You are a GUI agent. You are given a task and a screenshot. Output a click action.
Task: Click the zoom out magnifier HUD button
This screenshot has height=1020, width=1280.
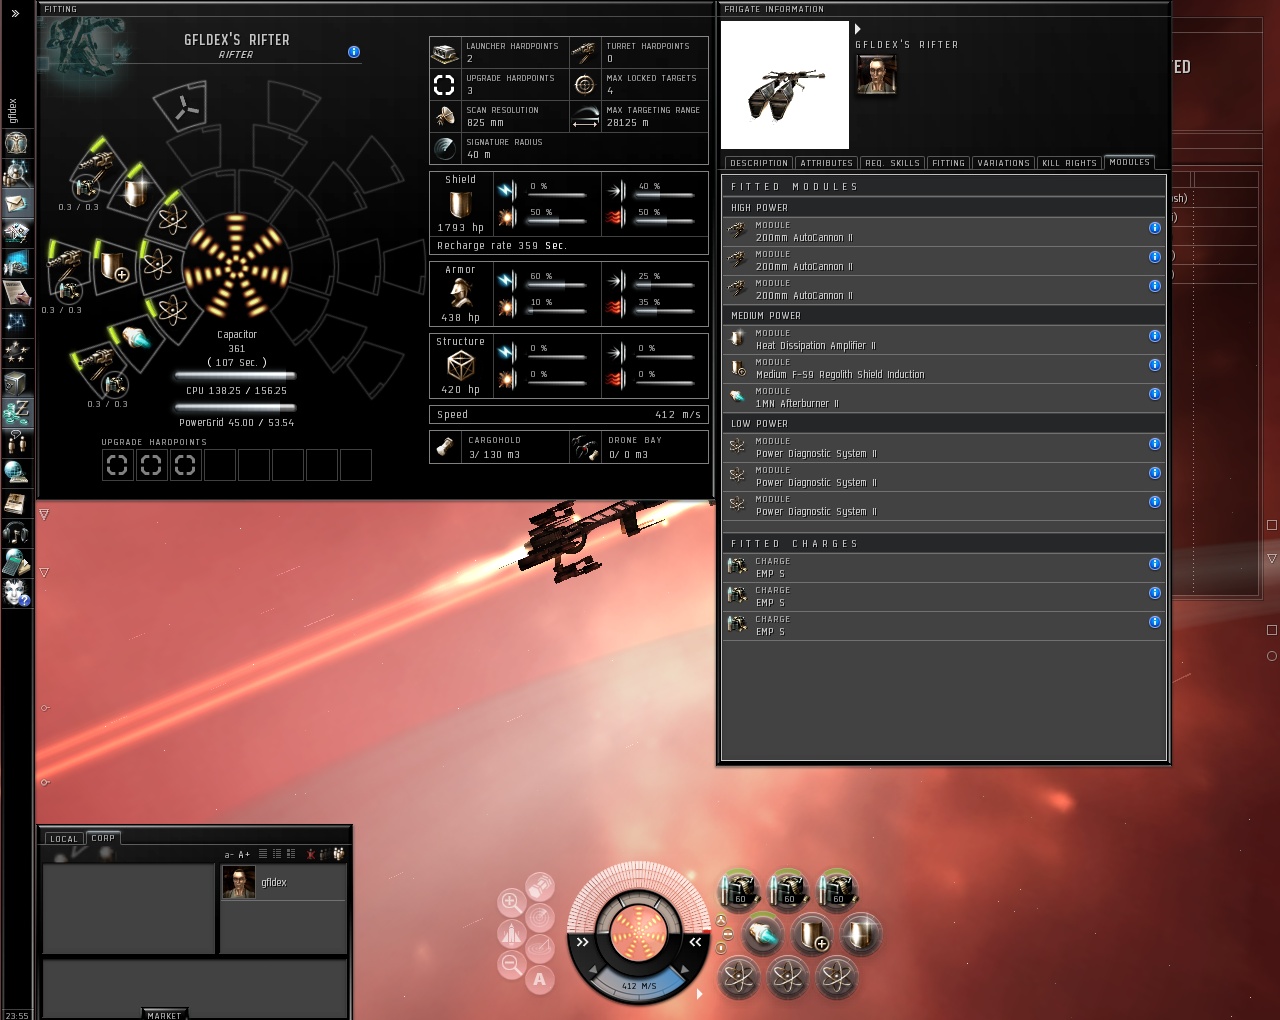click(511, 964)
